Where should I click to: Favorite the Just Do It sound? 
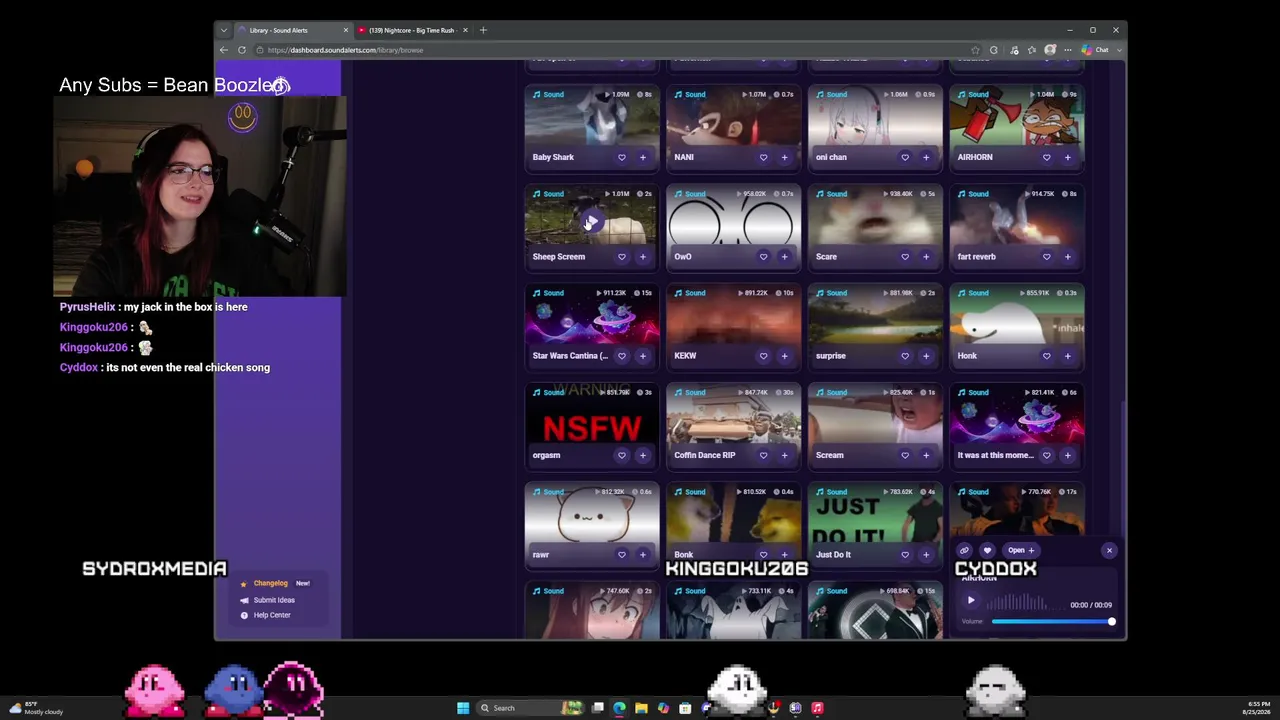coord(905,555)
